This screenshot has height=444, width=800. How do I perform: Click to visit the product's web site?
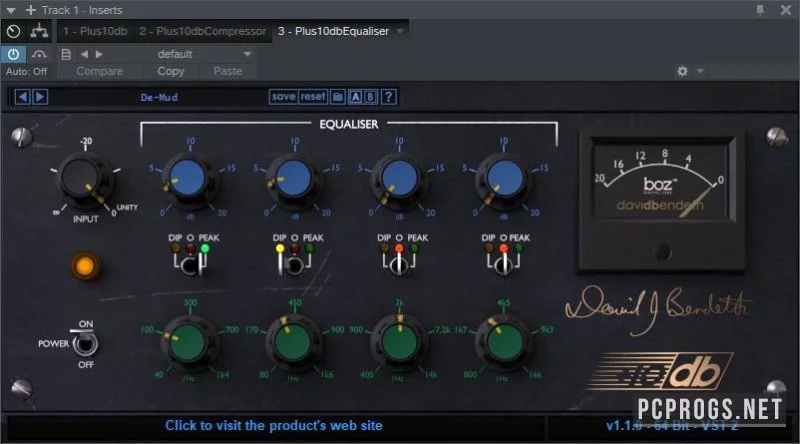(273, 426)
